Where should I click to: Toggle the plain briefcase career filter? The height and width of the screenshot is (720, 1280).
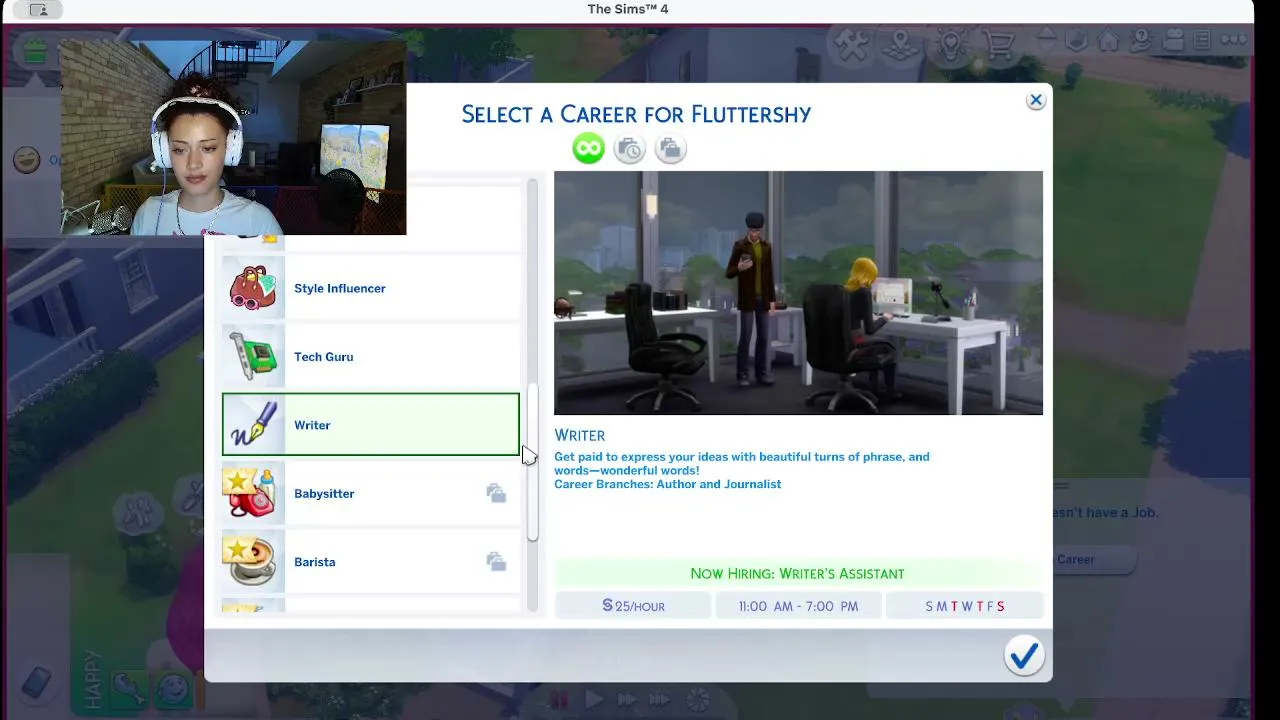670,149
